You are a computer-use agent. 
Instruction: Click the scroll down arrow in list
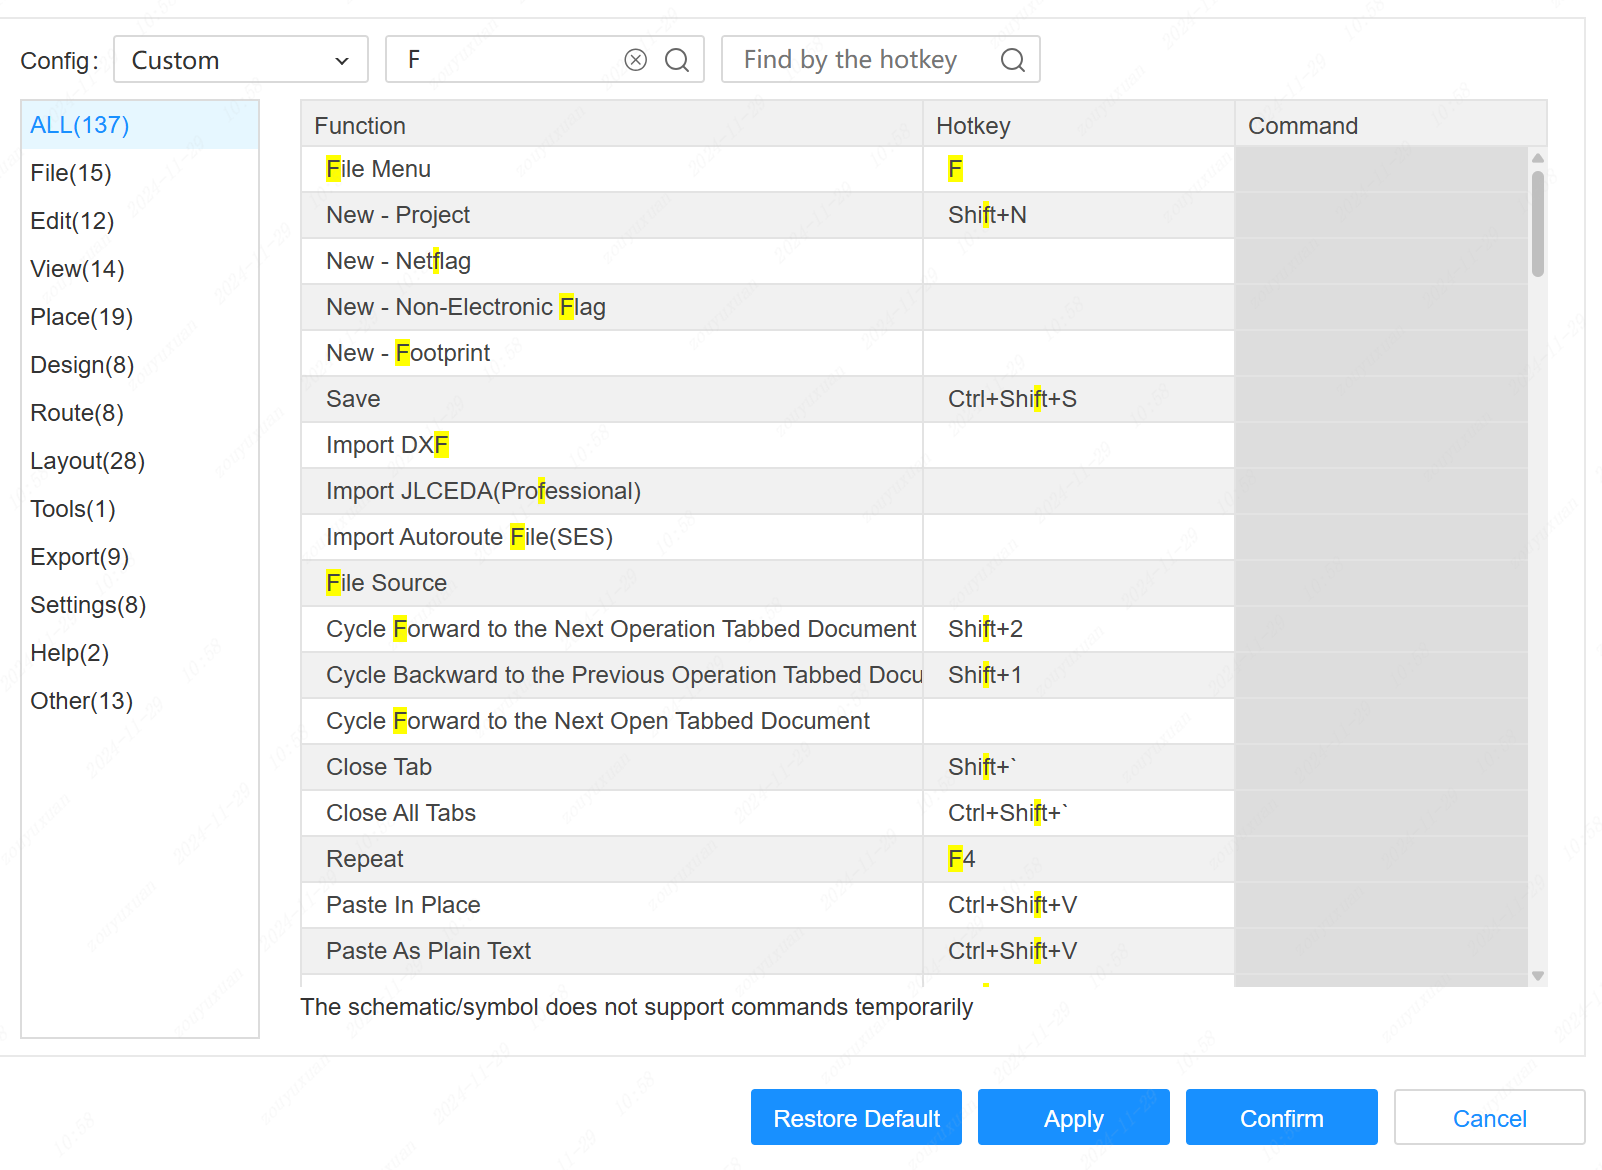tap(1538, 976)
